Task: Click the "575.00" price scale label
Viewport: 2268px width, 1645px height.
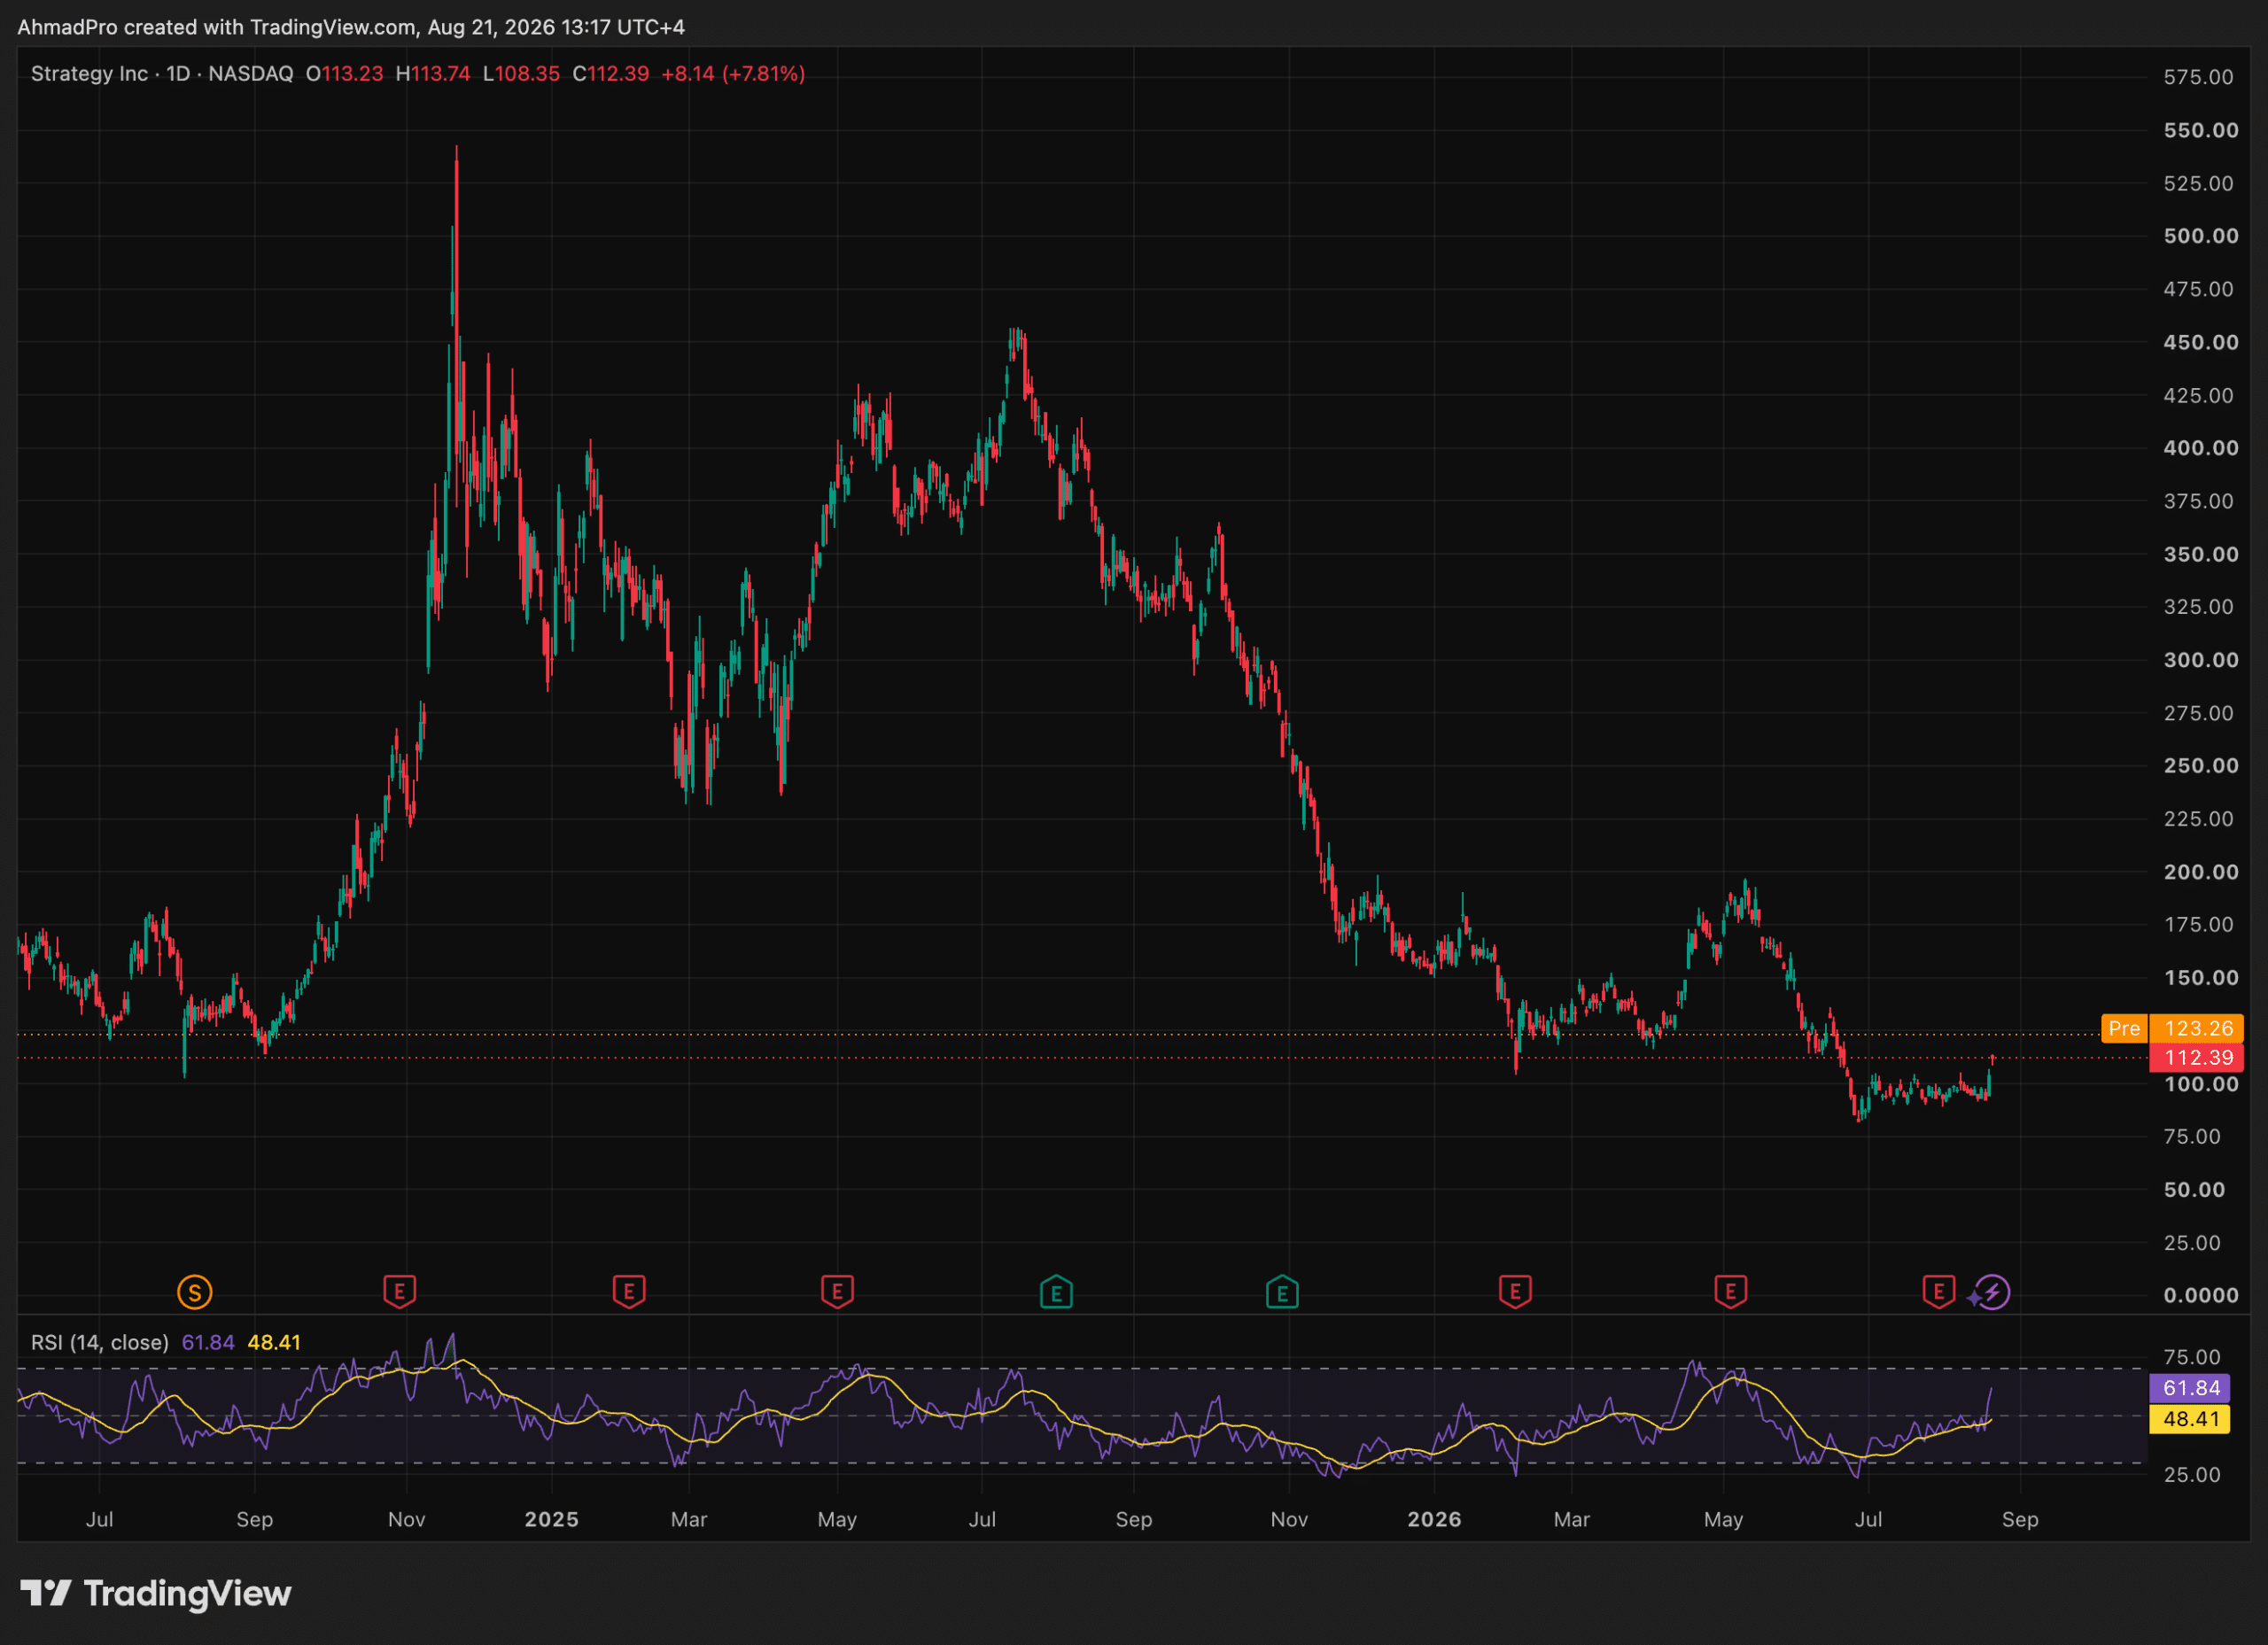Action: click(2198, 77)
